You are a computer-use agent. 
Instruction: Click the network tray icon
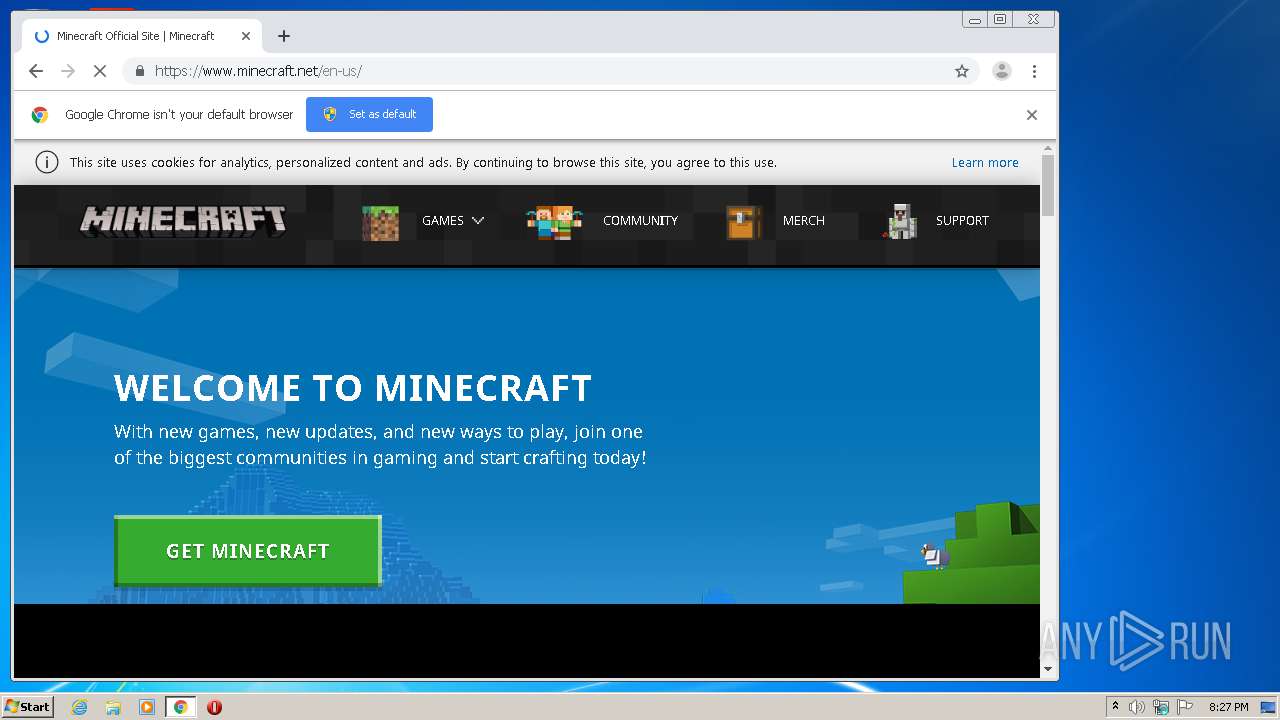1161,707
